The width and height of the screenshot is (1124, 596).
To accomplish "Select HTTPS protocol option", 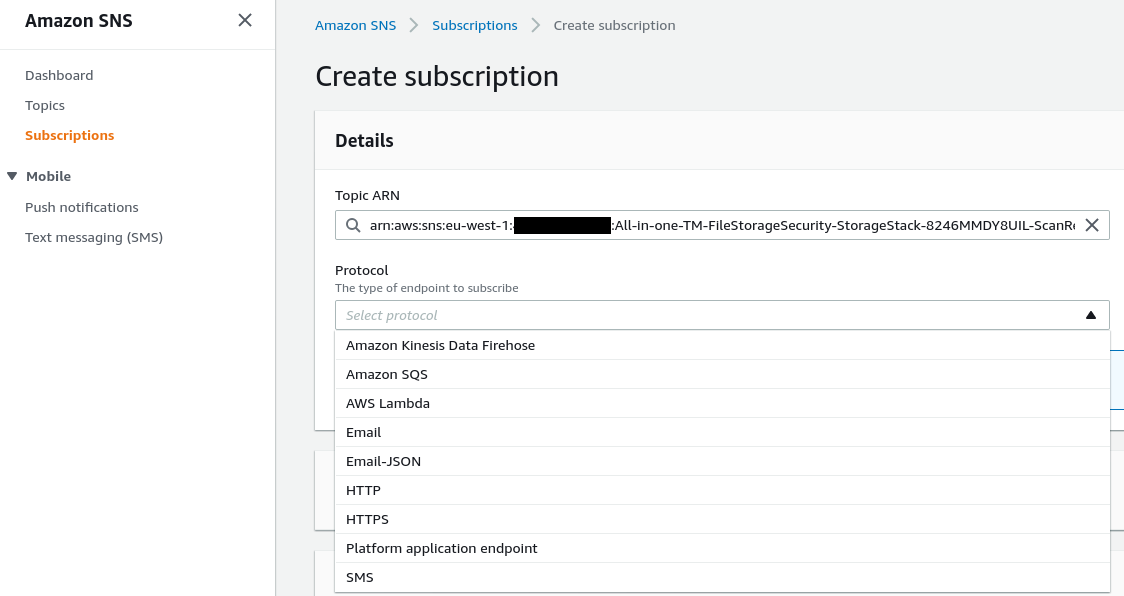I will click(x=722, y=519).
